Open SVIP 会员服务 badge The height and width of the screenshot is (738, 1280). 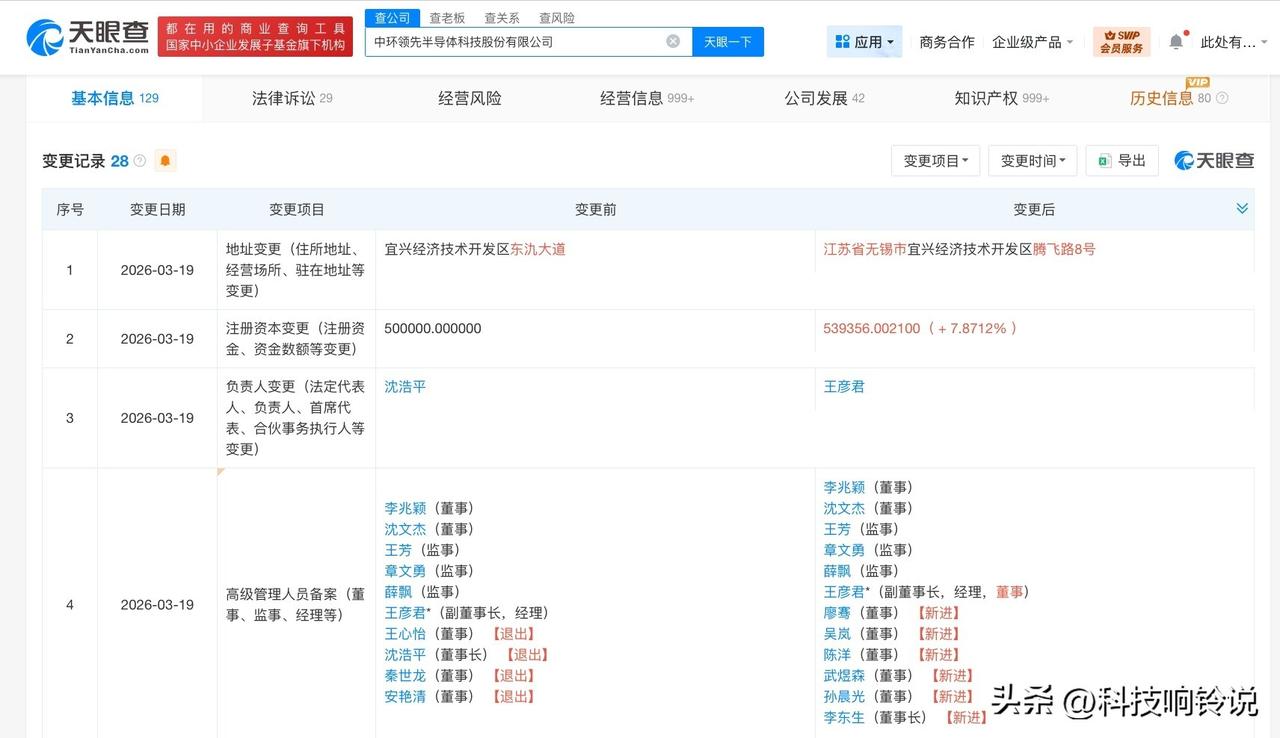tap(1121, 42)
